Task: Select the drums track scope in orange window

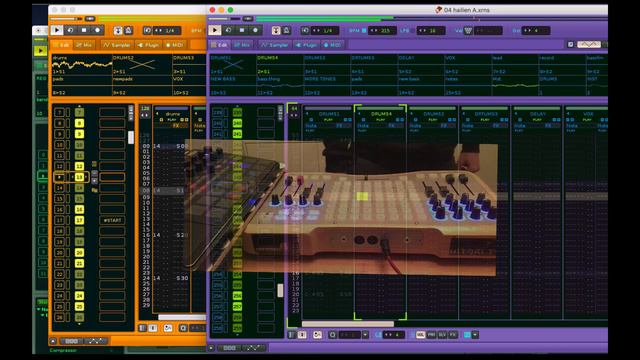Action: [x=82, y=64]
